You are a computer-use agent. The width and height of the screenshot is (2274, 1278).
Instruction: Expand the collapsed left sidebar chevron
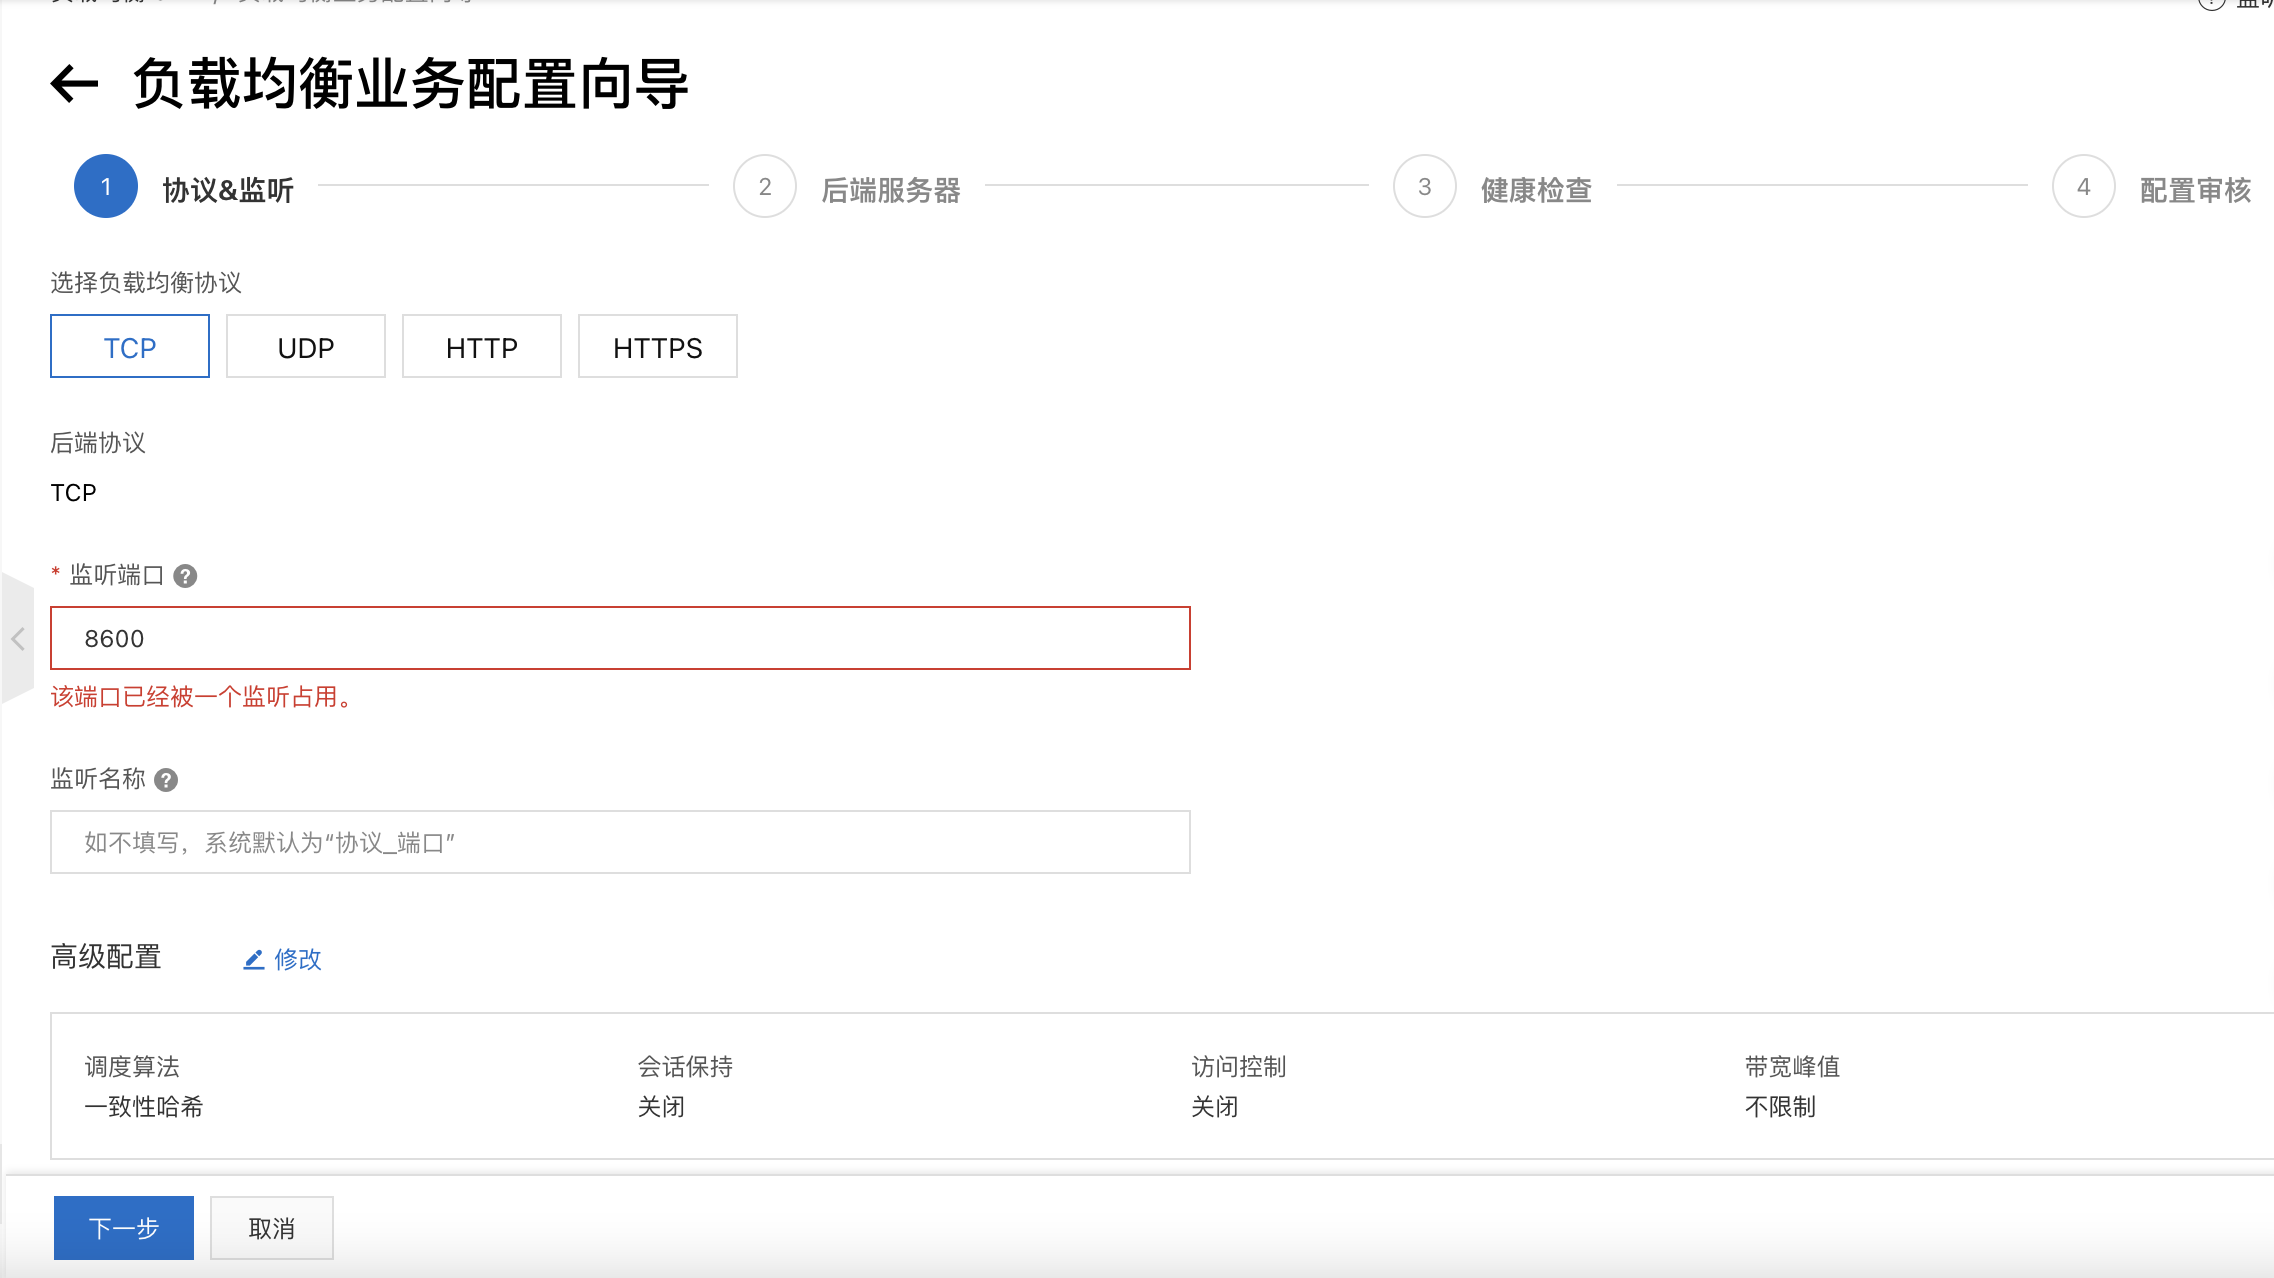coord(17,639)
